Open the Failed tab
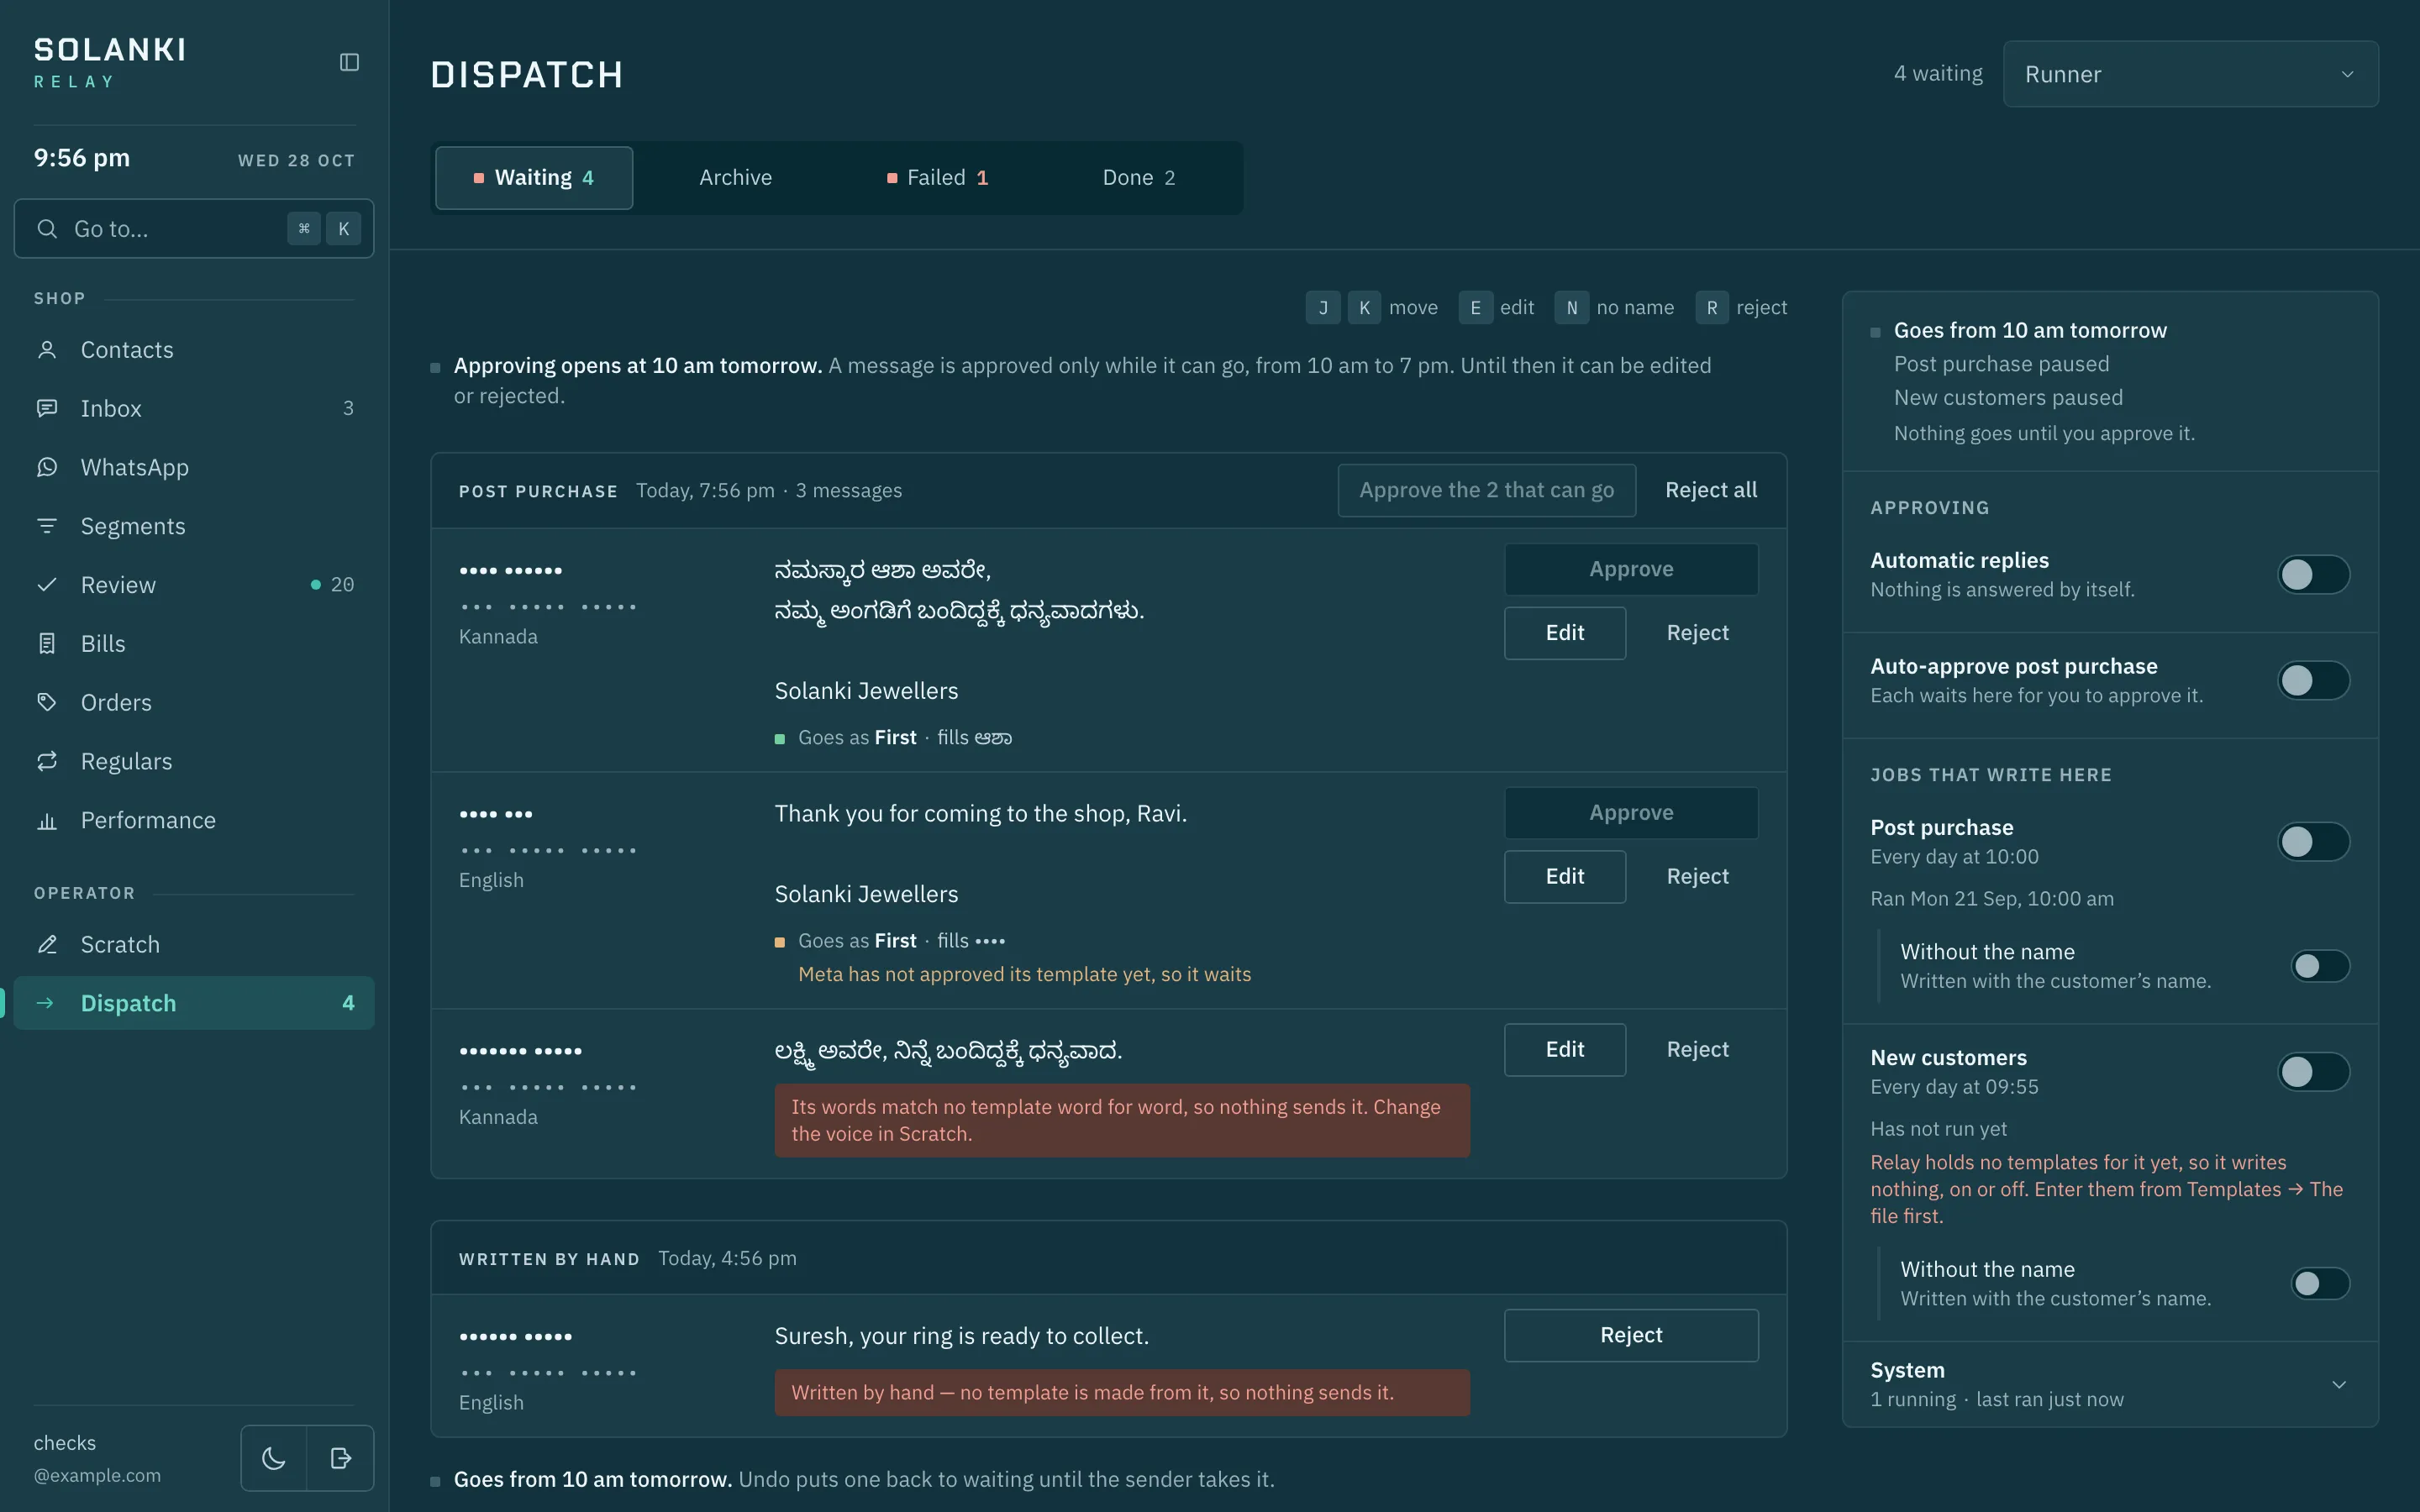2420x1512 pixels. [937, 178]
